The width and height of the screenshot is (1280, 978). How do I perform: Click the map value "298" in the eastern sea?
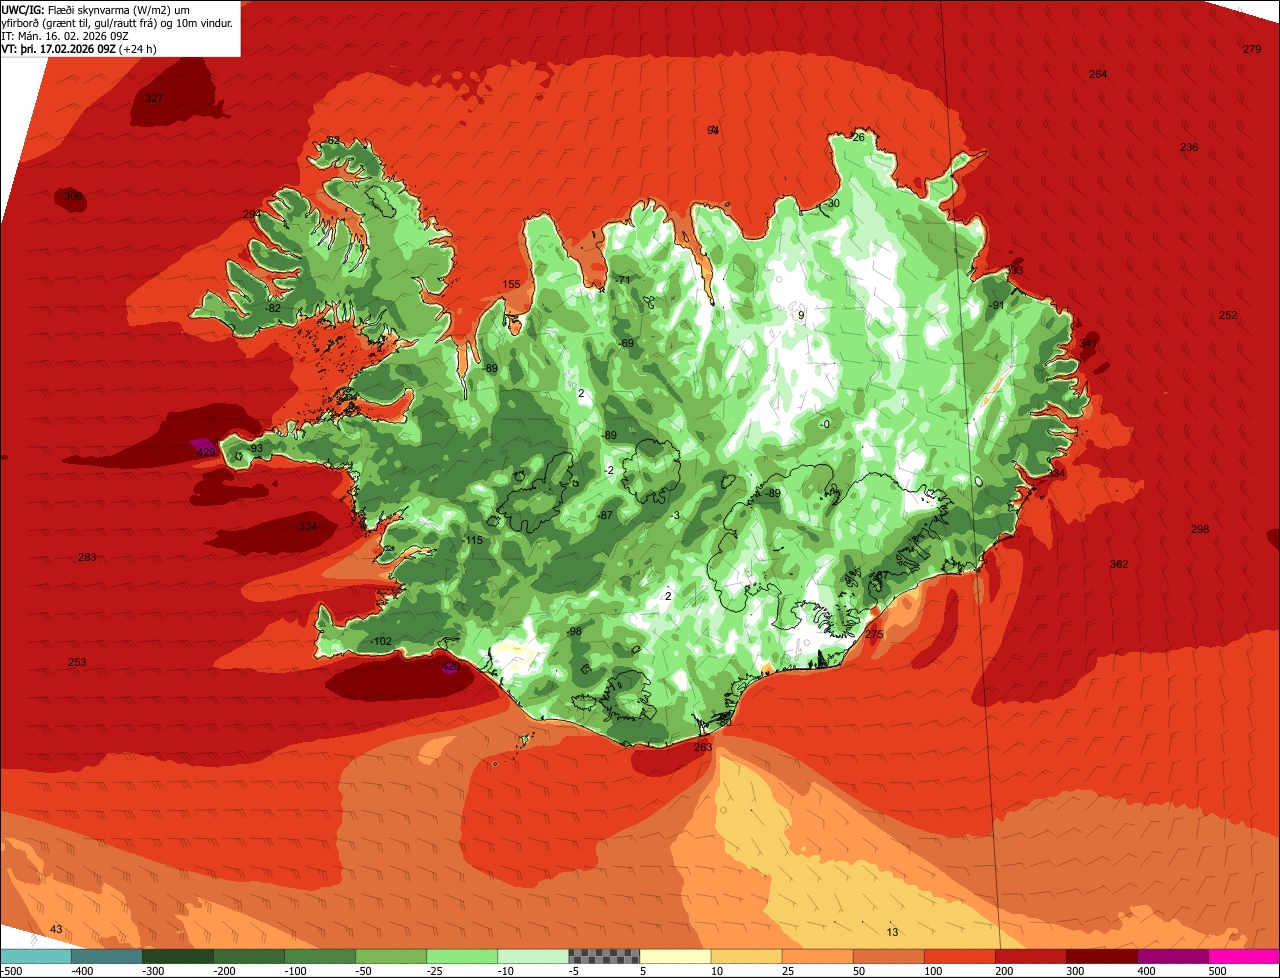pos(1200,529)
